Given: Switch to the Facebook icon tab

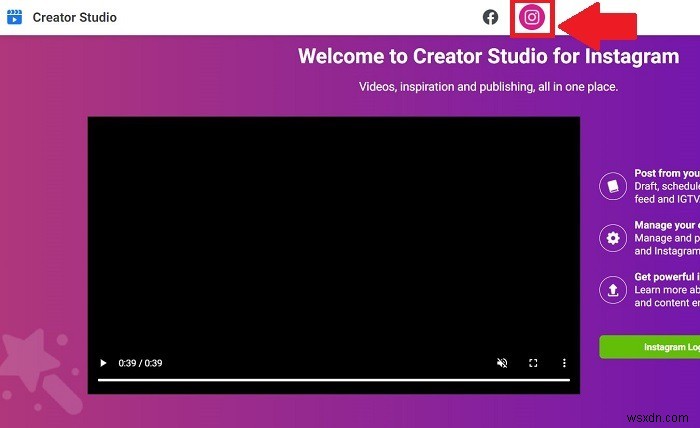Looking at the screenshot, I should pos(490,17).
